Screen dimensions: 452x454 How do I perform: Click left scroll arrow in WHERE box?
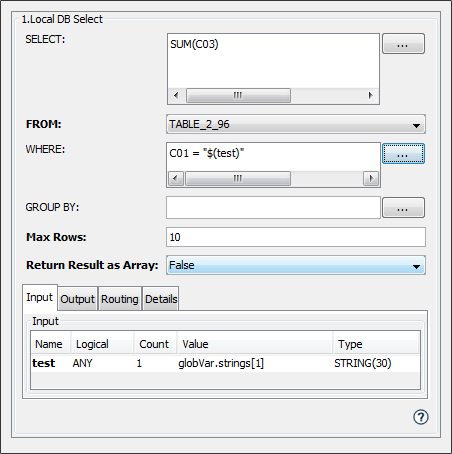176,178
